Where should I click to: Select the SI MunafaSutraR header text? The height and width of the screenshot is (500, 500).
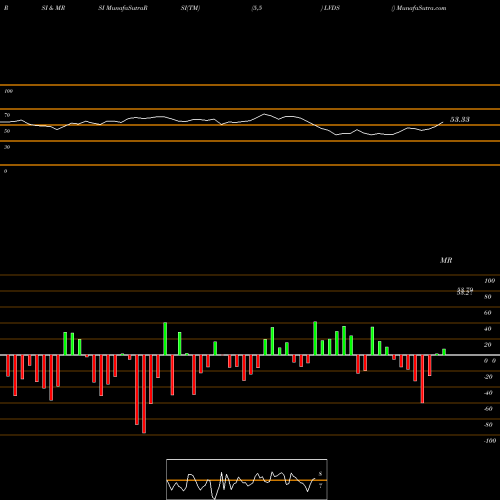[x=123, y=8]
